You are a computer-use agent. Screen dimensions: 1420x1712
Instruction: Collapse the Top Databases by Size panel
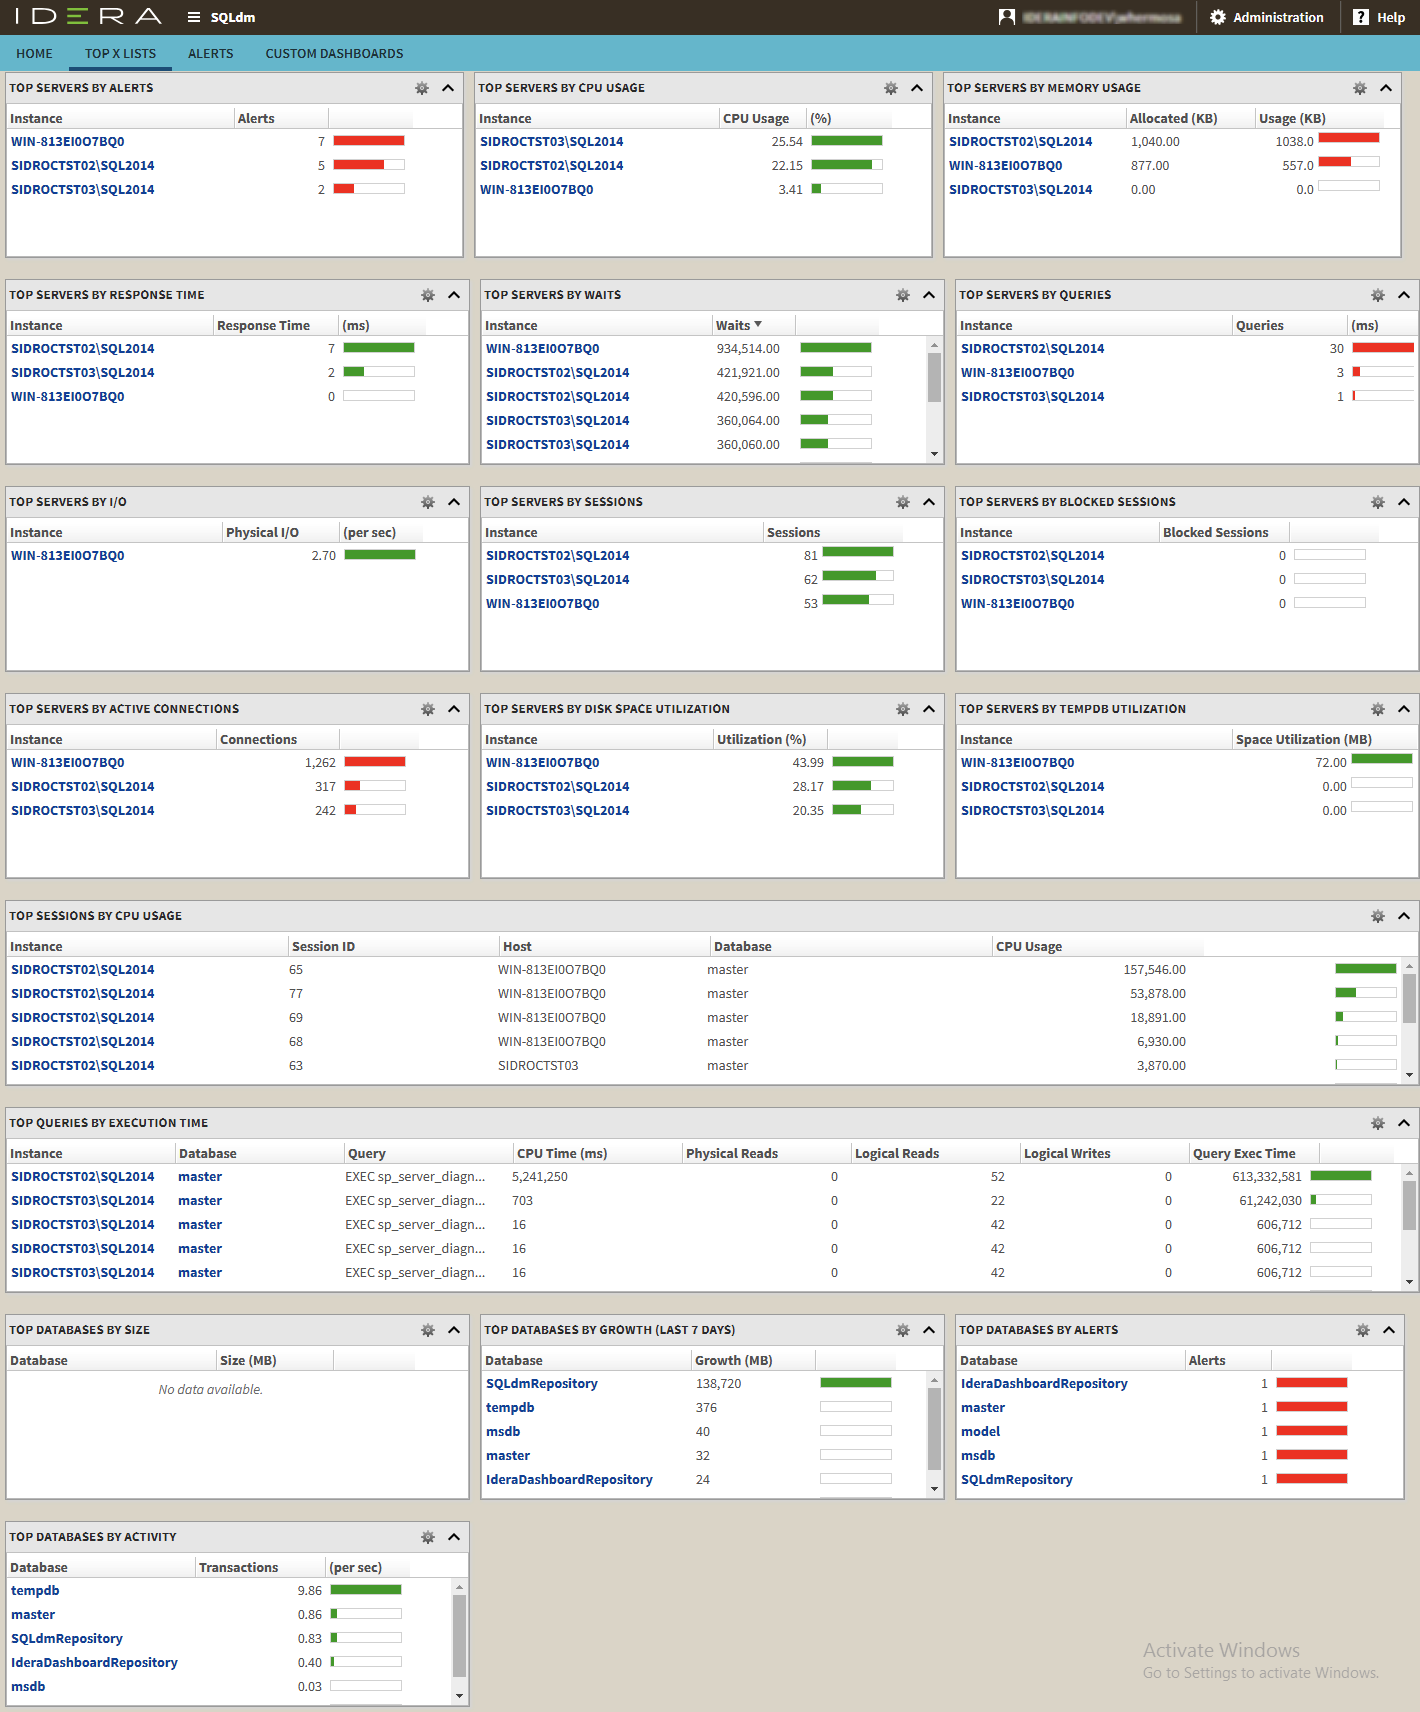[x=454, y=1330]
